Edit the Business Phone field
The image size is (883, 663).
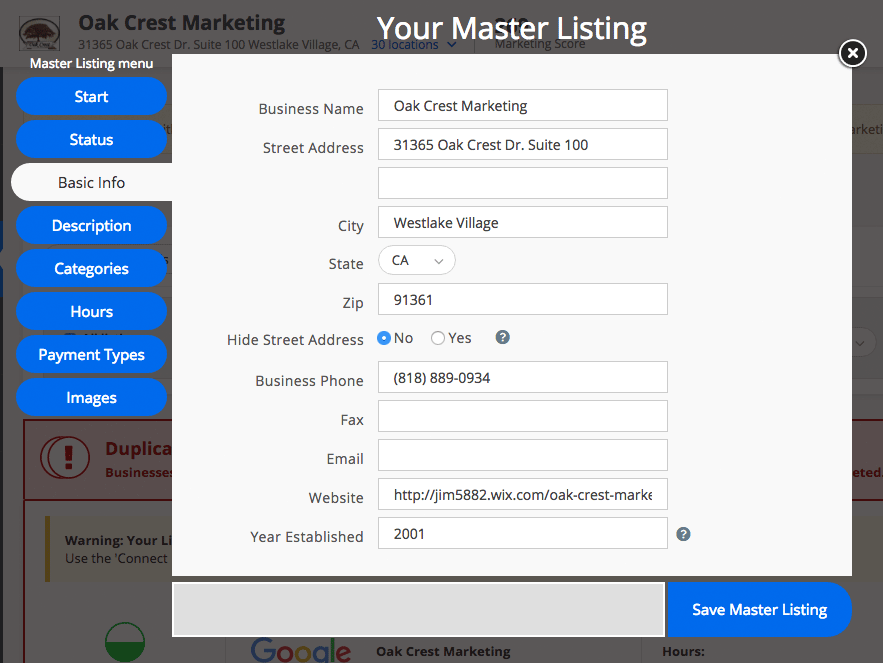point(523,377)
